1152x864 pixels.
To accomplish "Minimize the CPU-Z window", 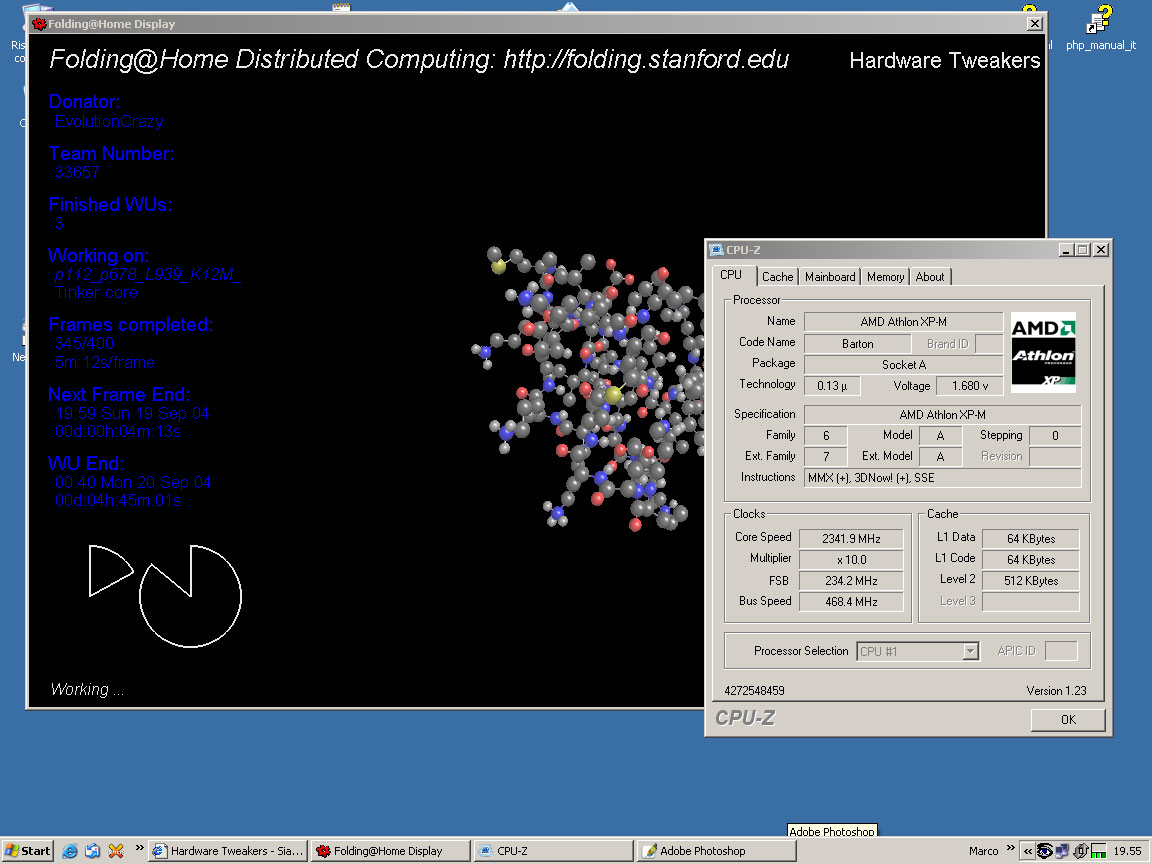I will point(1066,250).
